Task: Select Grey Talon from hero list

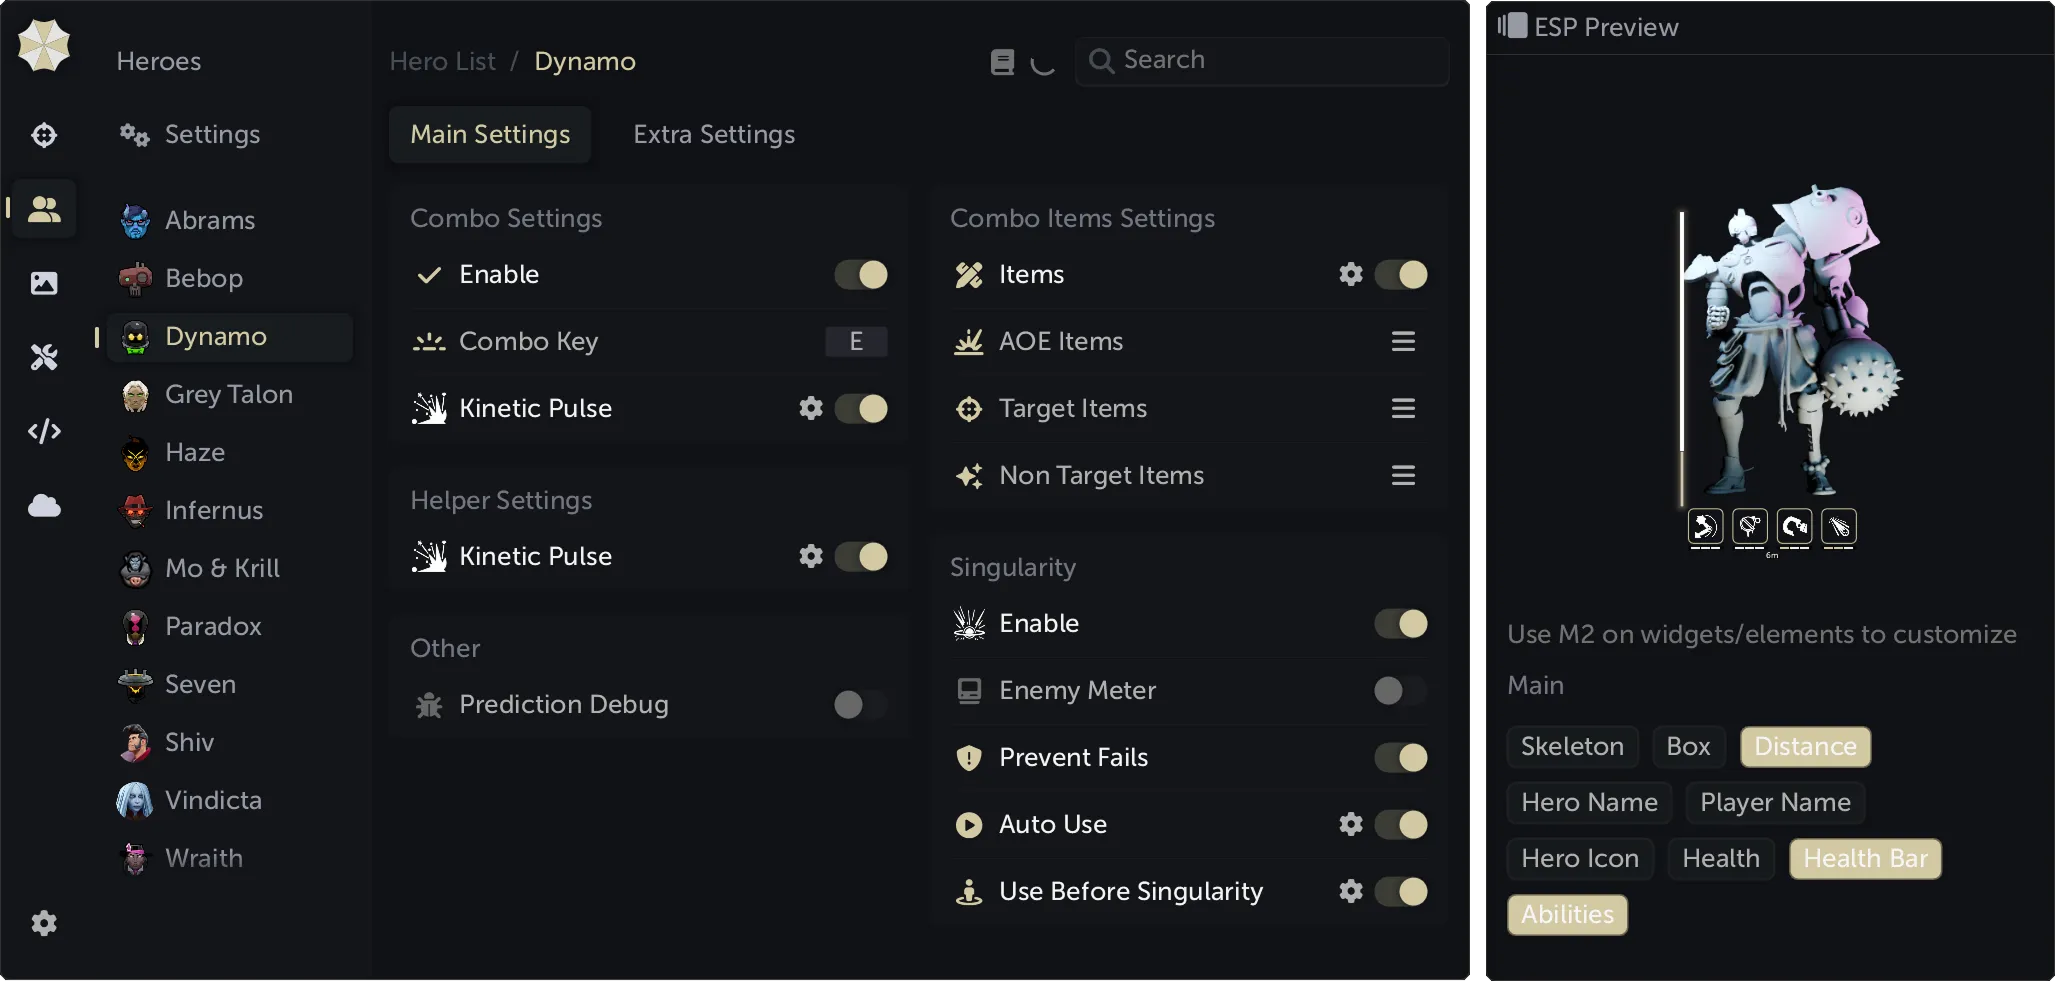Action: coord(228,395)
